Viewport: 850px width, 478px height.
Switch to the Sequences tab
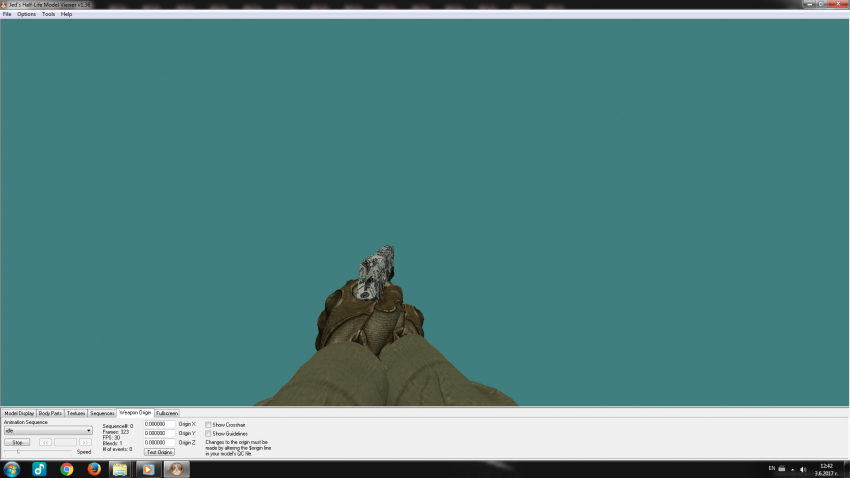pyautogui.click(x=102, y=413)
